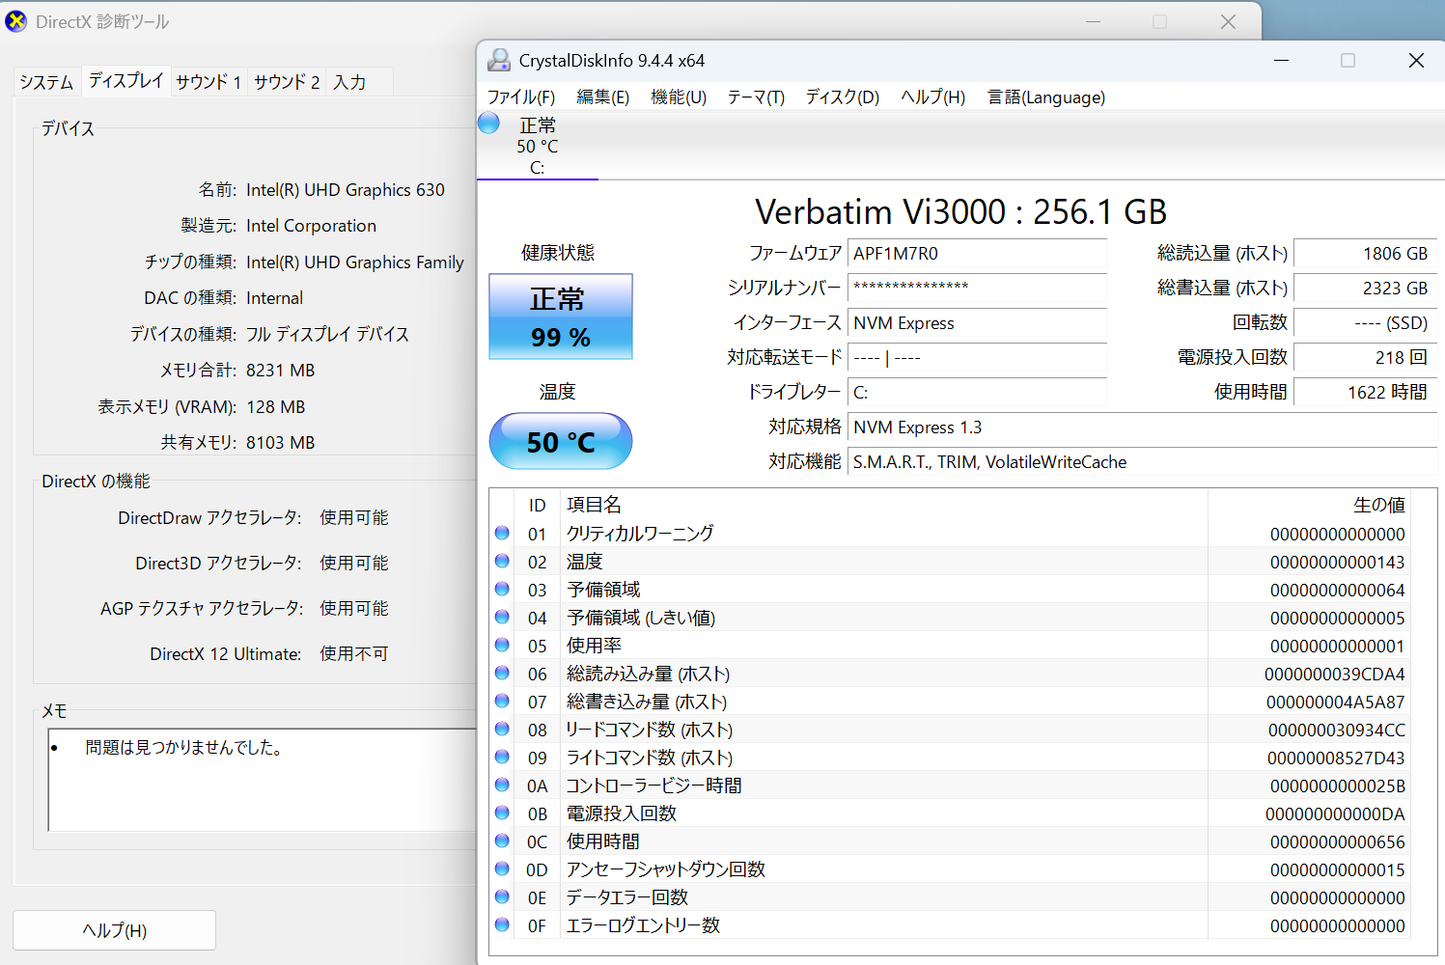Click status dot for コントローラービジー時間 row
The image size is (1445, 965).
pyautogui.click(x=502, y=785)
